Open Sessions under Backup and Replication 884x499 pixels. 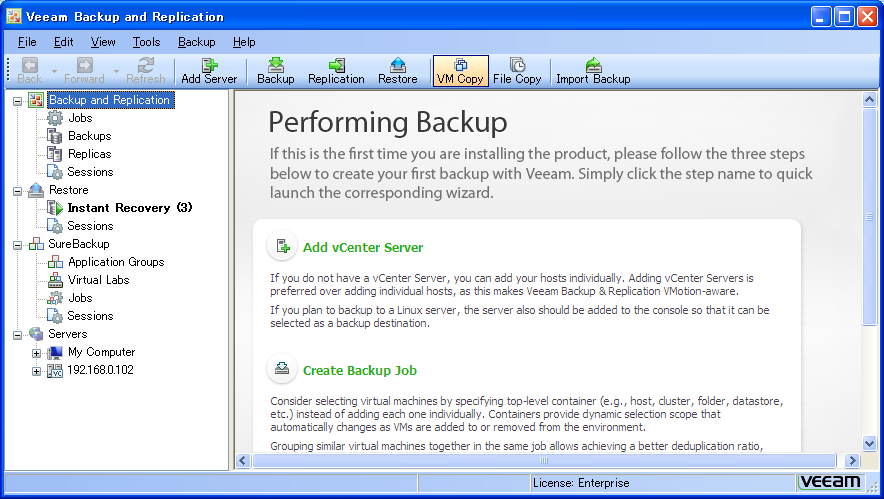(x=90, y=172)
